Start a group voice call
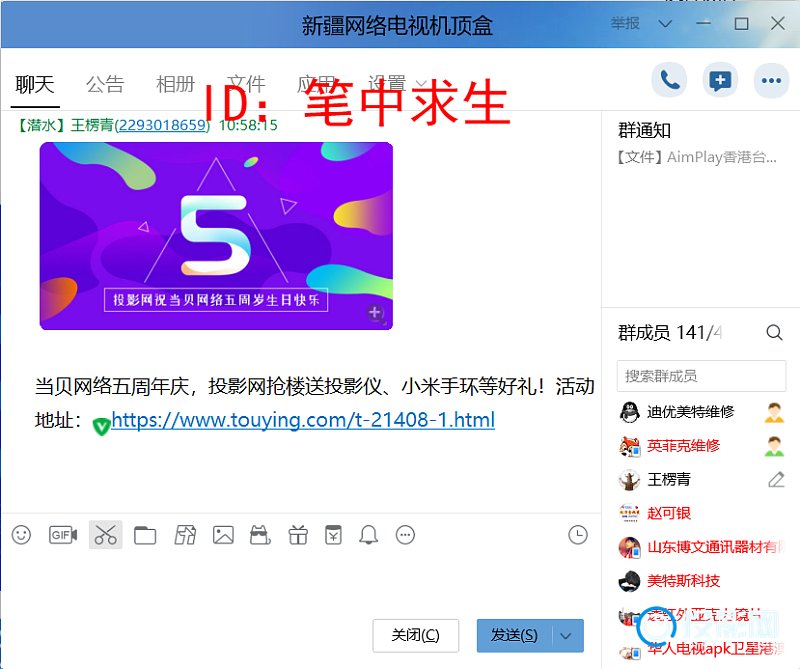Image resolution: width=800 pixels, height=669 pixels. point(669,80)
